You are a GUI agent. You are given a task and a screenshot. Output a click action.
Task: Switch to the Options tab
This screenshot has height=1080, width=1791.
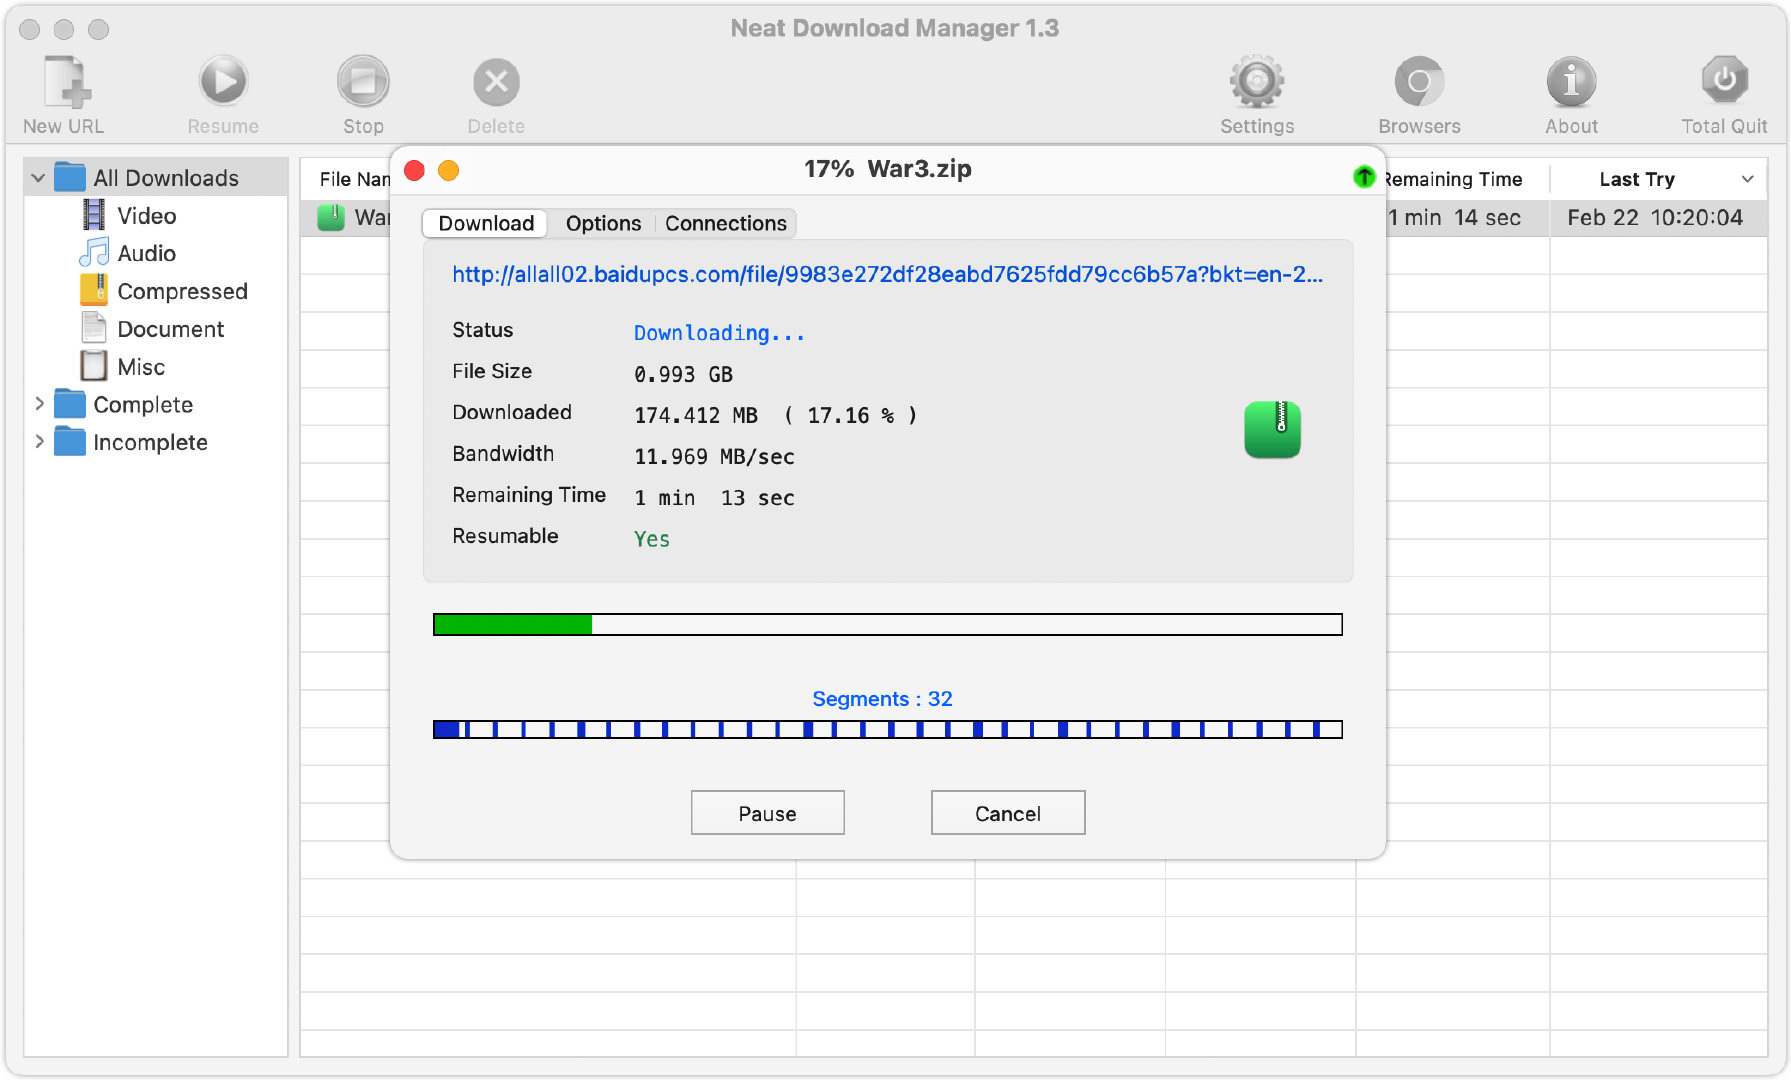pyautogui.click(x=603, y=223)
